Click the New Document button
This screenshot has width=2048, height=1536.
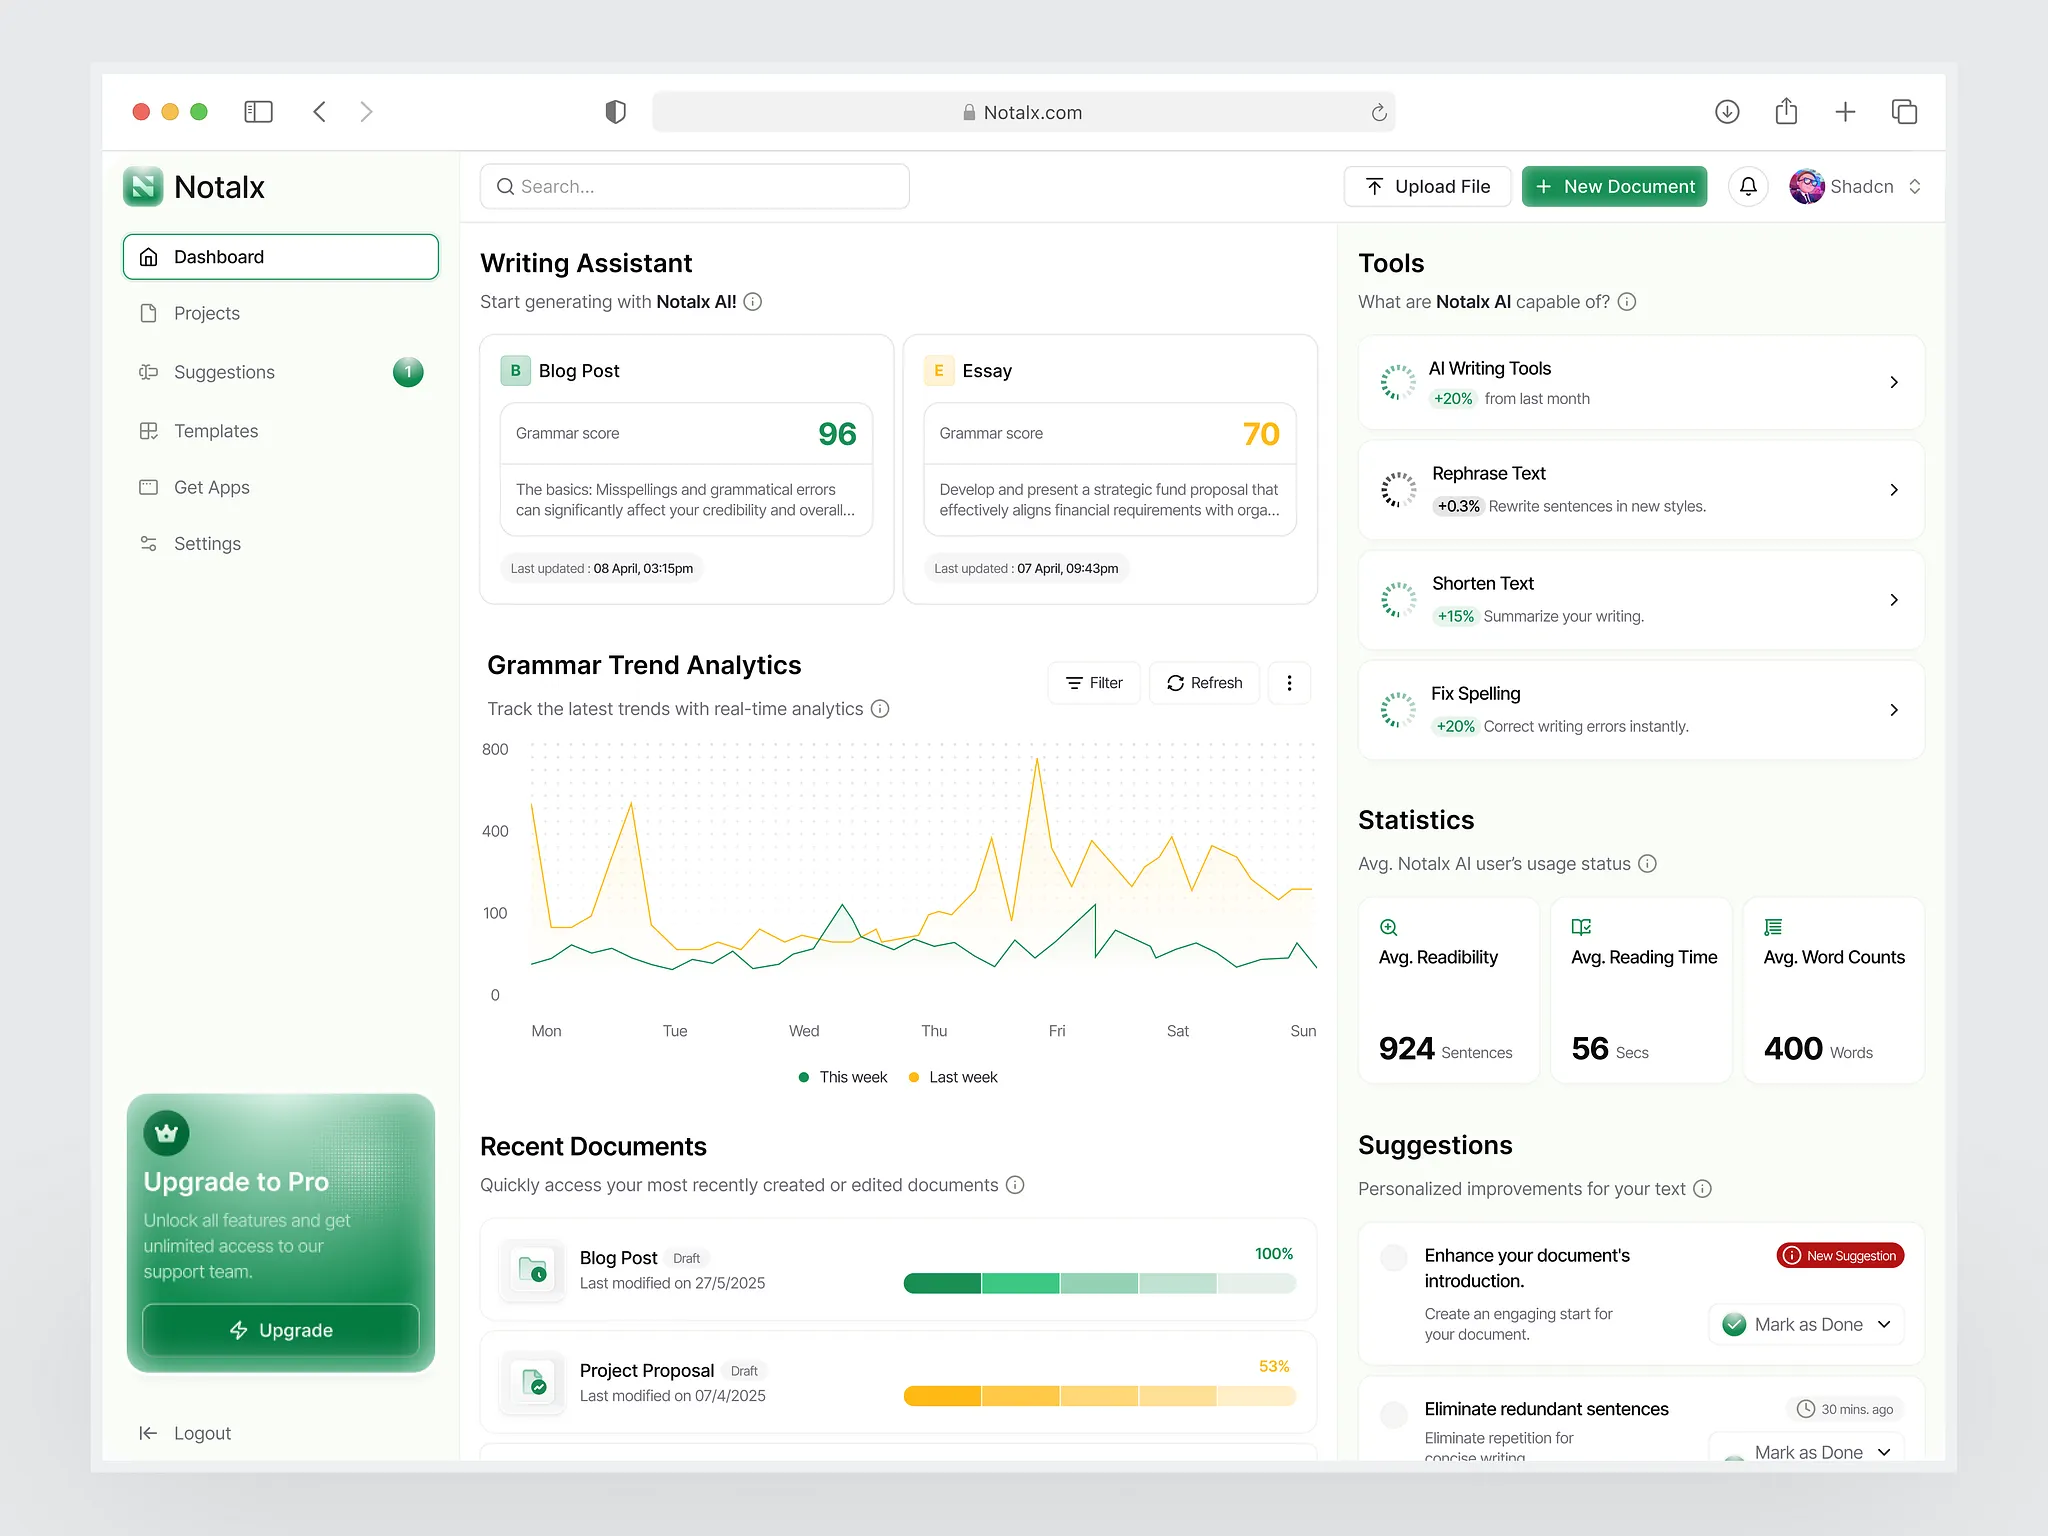tap(1614, 187)
